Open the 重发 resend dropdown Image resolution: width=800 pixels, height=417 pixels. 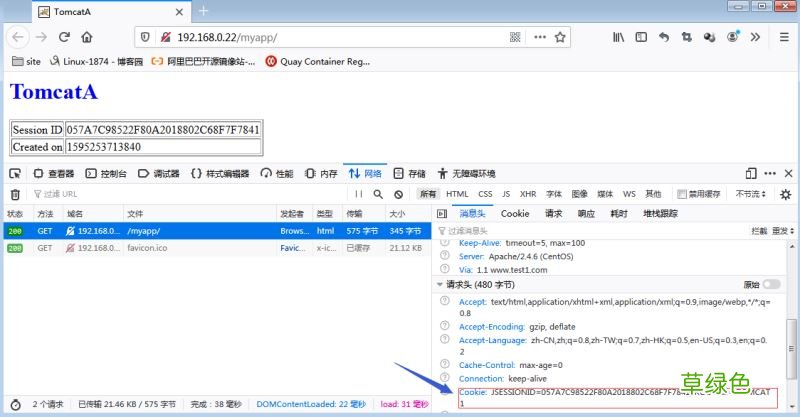783,231
